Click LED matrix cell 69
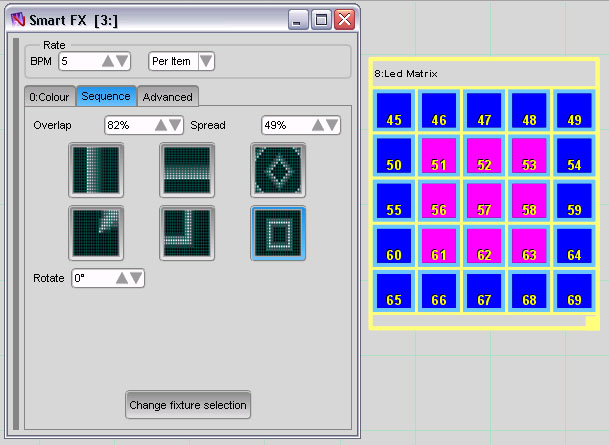The width and height of the screenshot is (609, 445). [575, 290]
